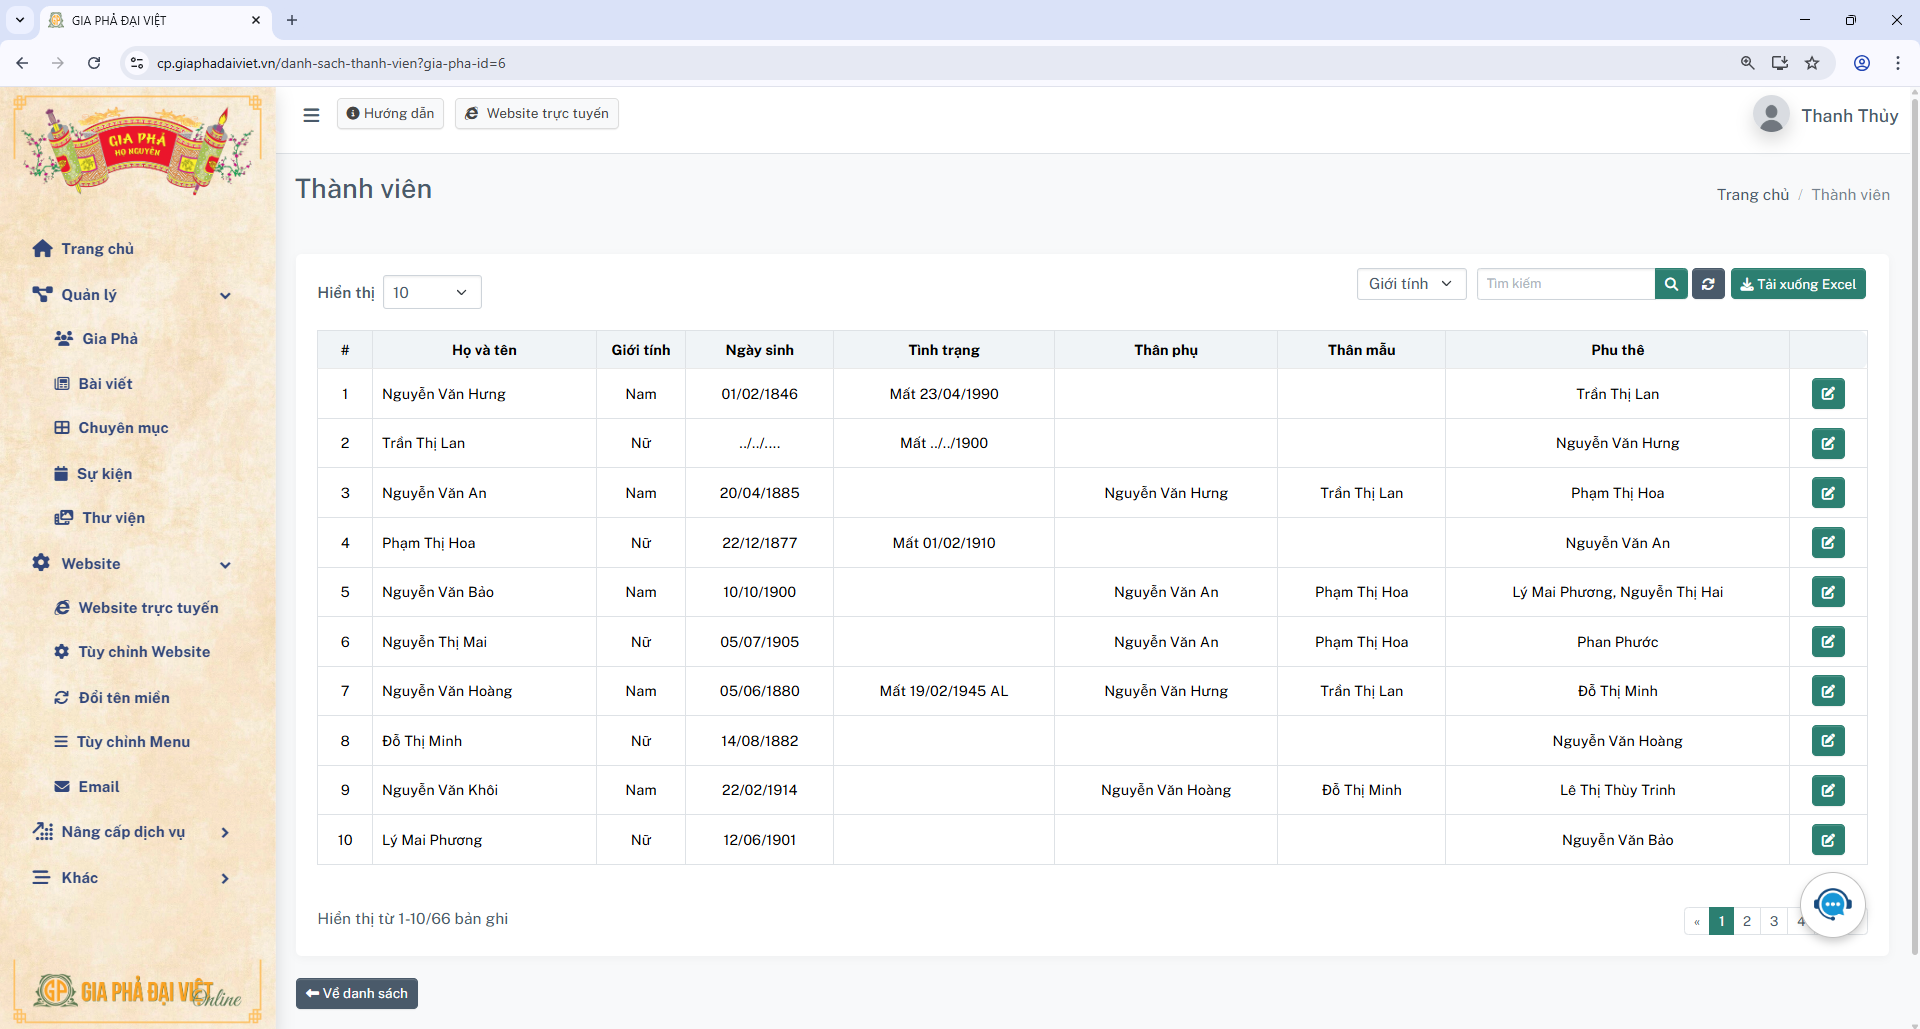Click the Trang chủ breadcrumb link
1920x1029 pixels.
click(1752, 195)
